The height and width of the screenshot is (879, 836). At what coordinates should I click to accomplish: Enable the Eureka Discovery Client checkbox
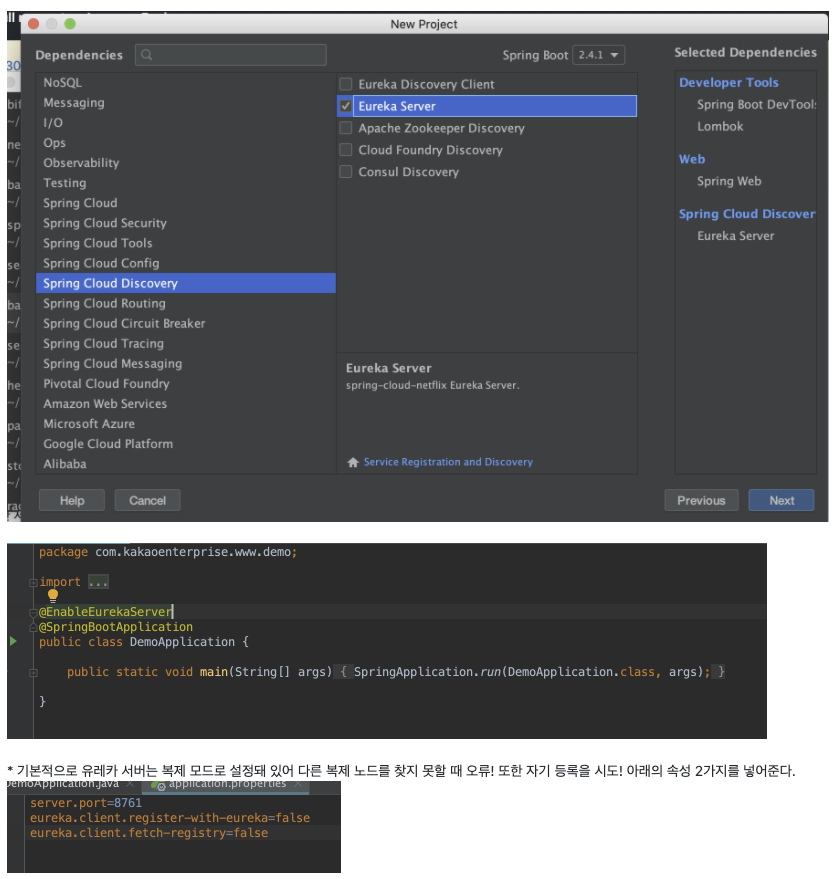click(x=346, y=84)
